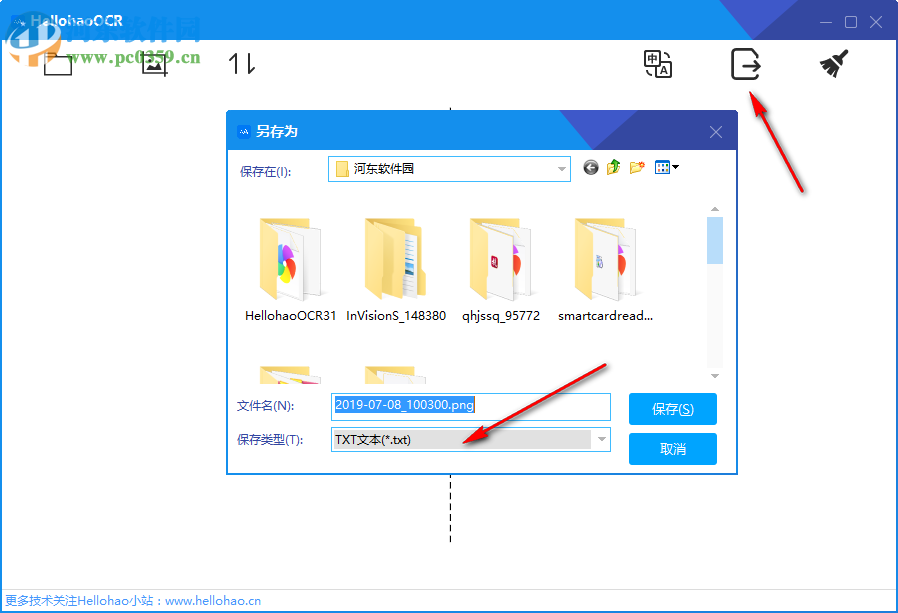Image resolution: width=898 pixels, height=613 pixels.
Task: Click the Chinese-English translate icon
Action: (657, 64)
